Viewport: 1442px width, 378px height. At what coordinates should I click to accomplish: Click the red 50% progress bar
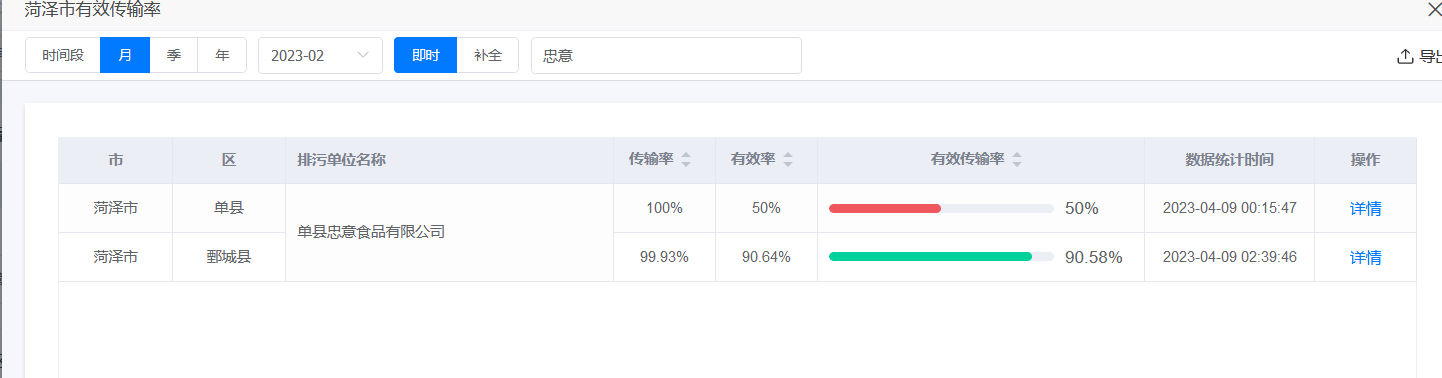pos(941,208)
